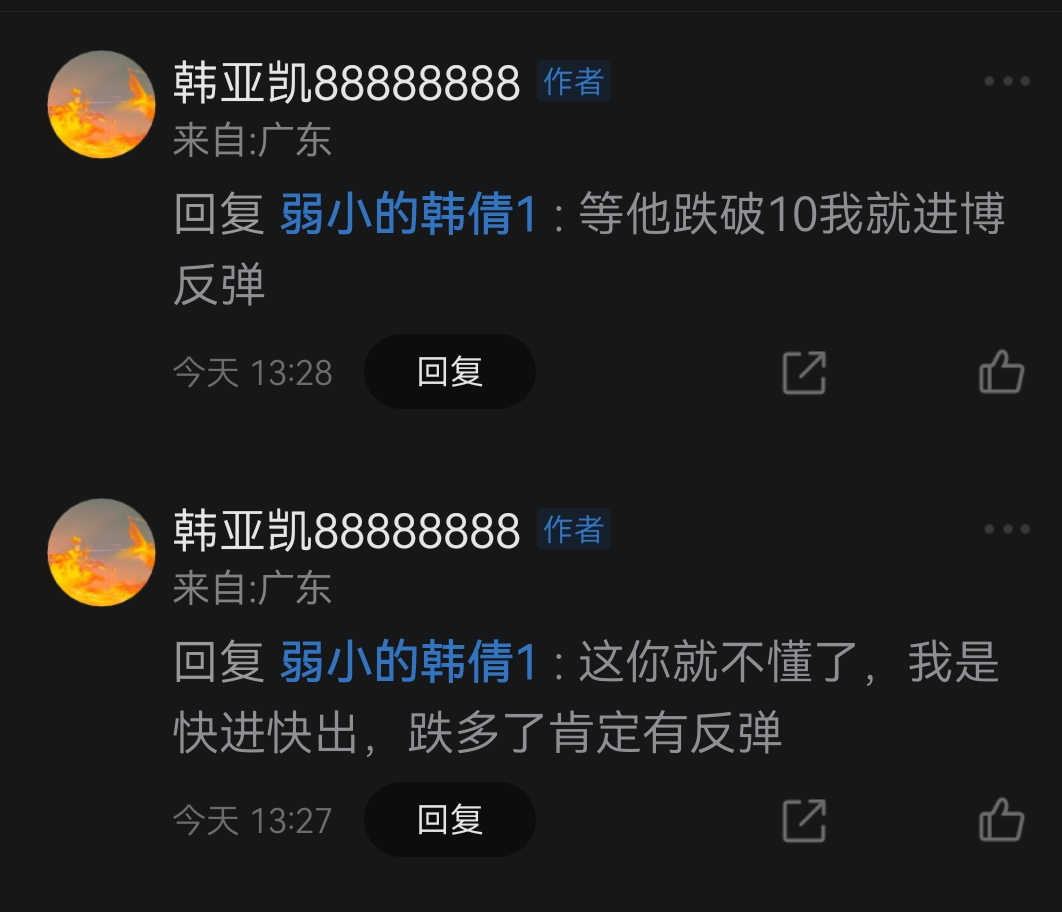
Task: Select comment text 跌多了肯定有反弹
Action: [595, 733]
